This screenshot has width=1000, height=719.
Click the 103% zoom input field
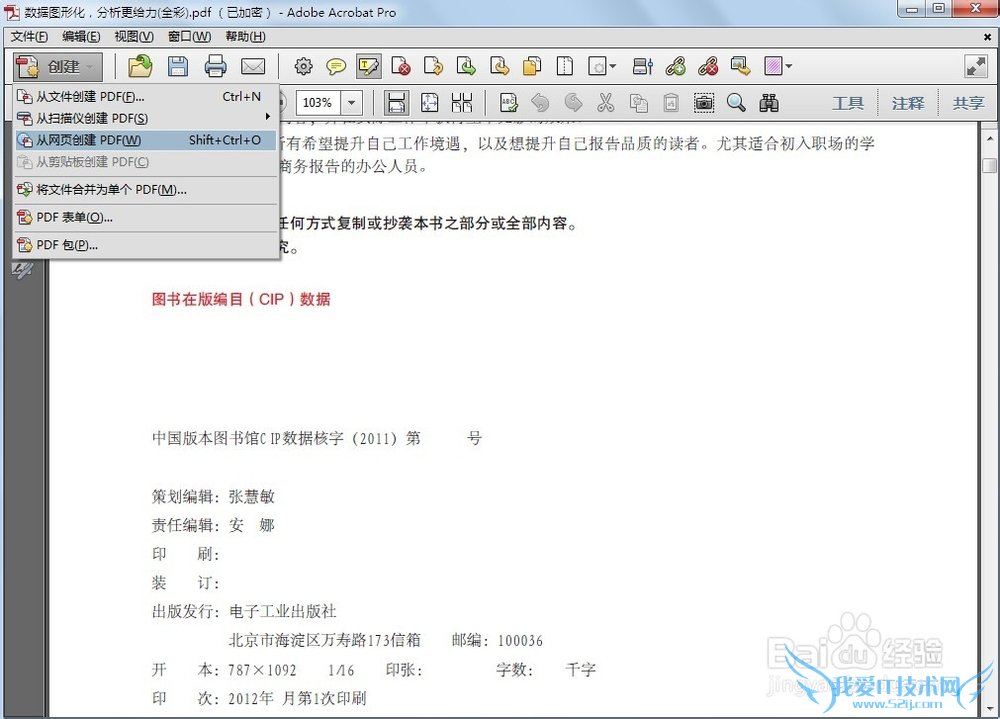tap(318, 103)
